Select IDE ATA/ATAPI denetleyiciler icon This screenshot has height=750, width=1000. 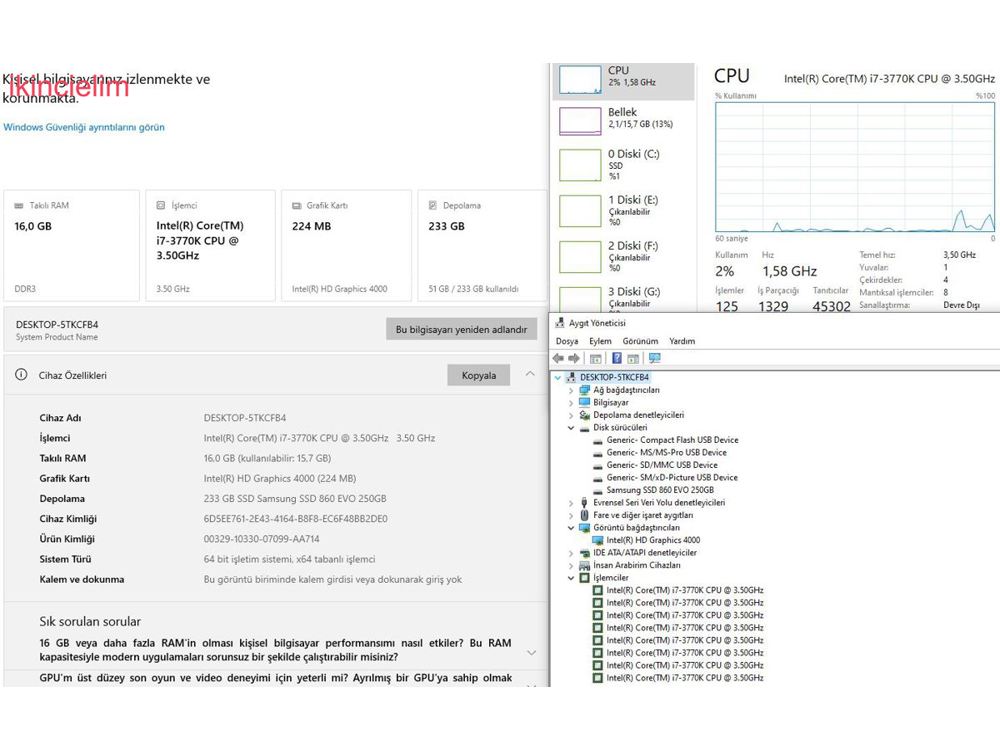pos(584,553)
